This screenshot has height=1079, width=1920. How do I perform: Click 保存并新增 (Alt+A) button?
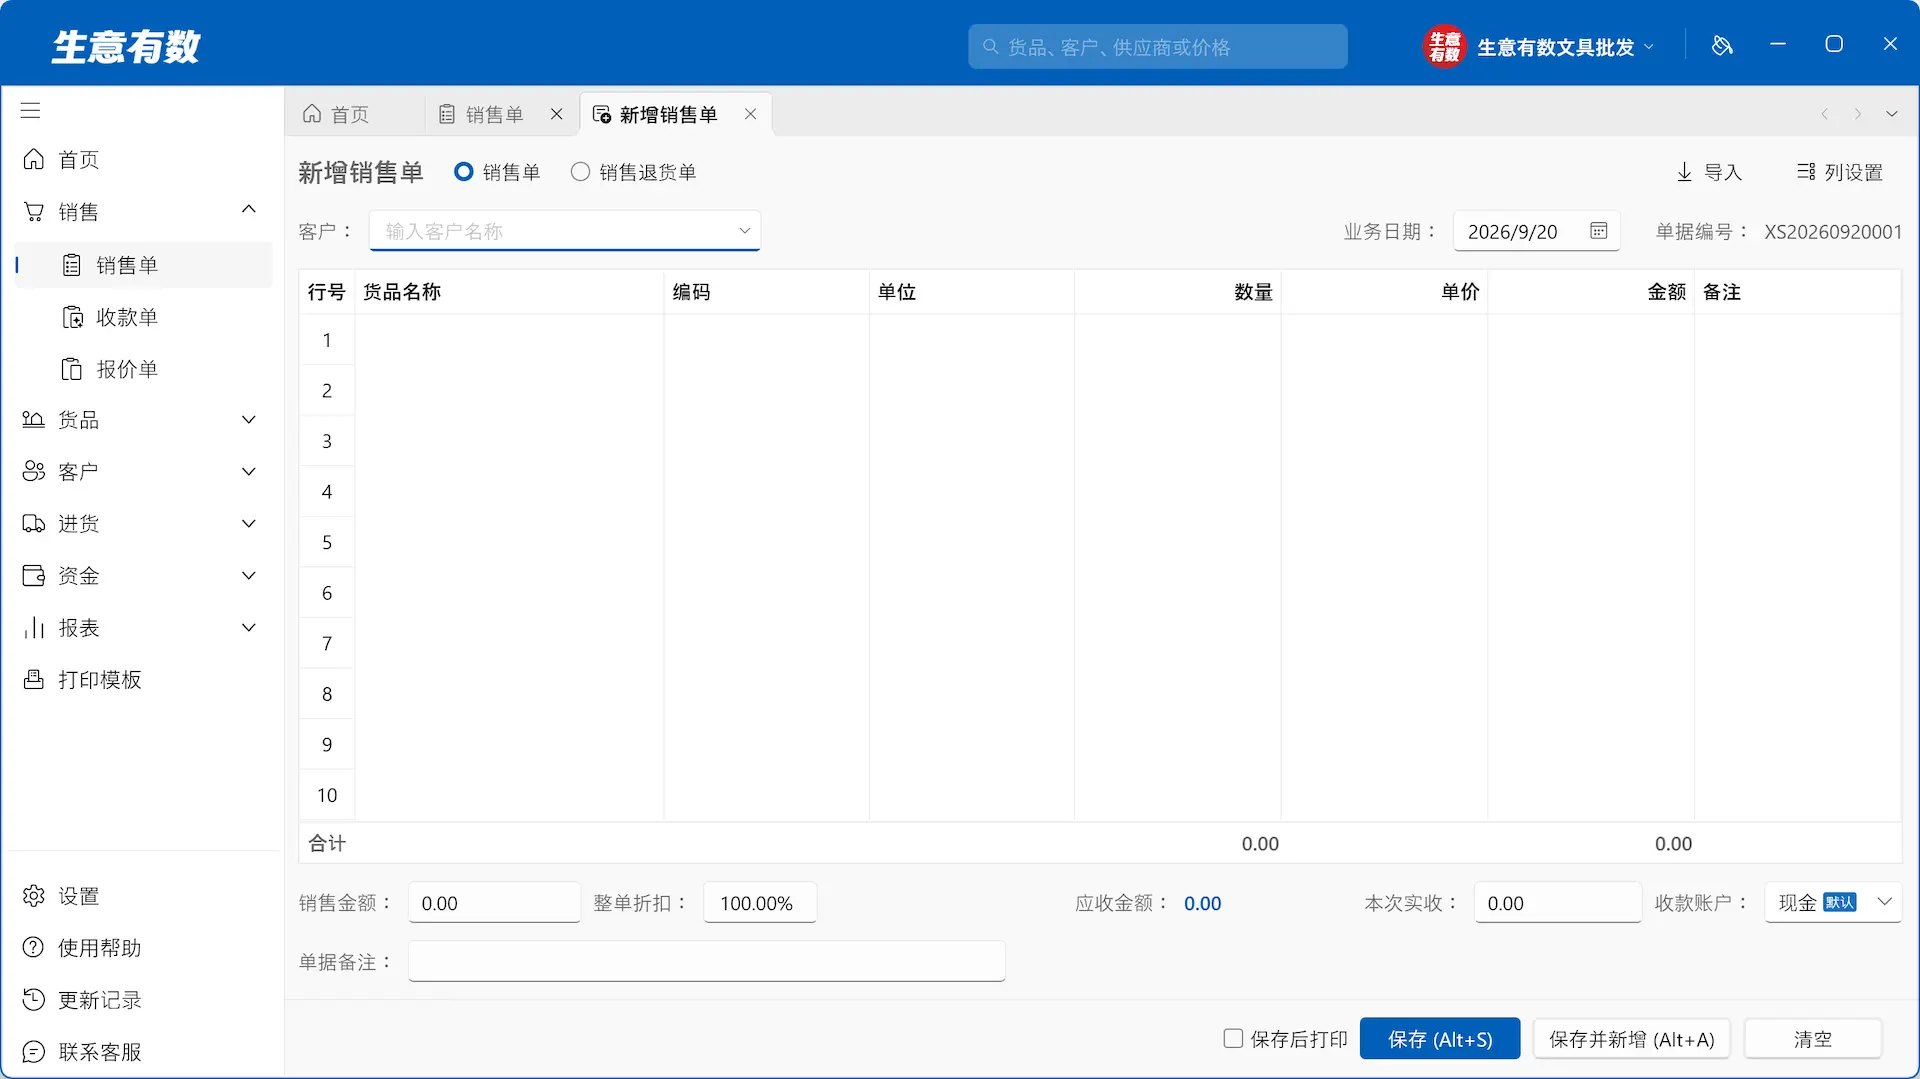click(x=1632, y=1039)
